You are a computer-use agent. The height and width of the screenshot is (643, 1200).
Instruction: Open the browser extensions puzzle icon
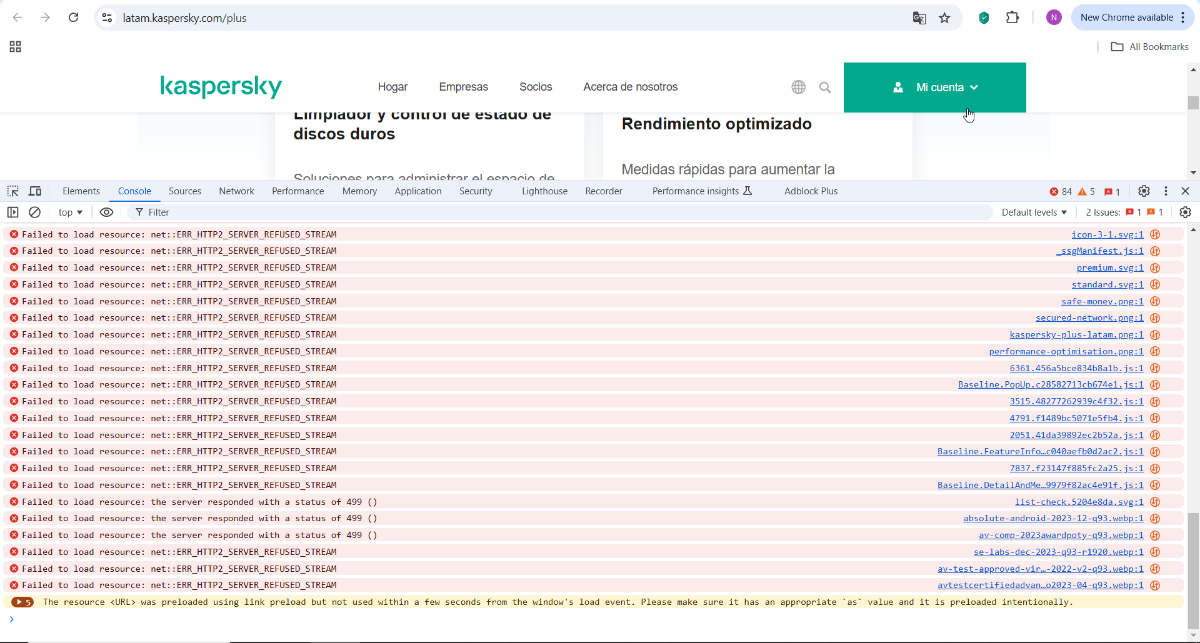pos(1012,18)
